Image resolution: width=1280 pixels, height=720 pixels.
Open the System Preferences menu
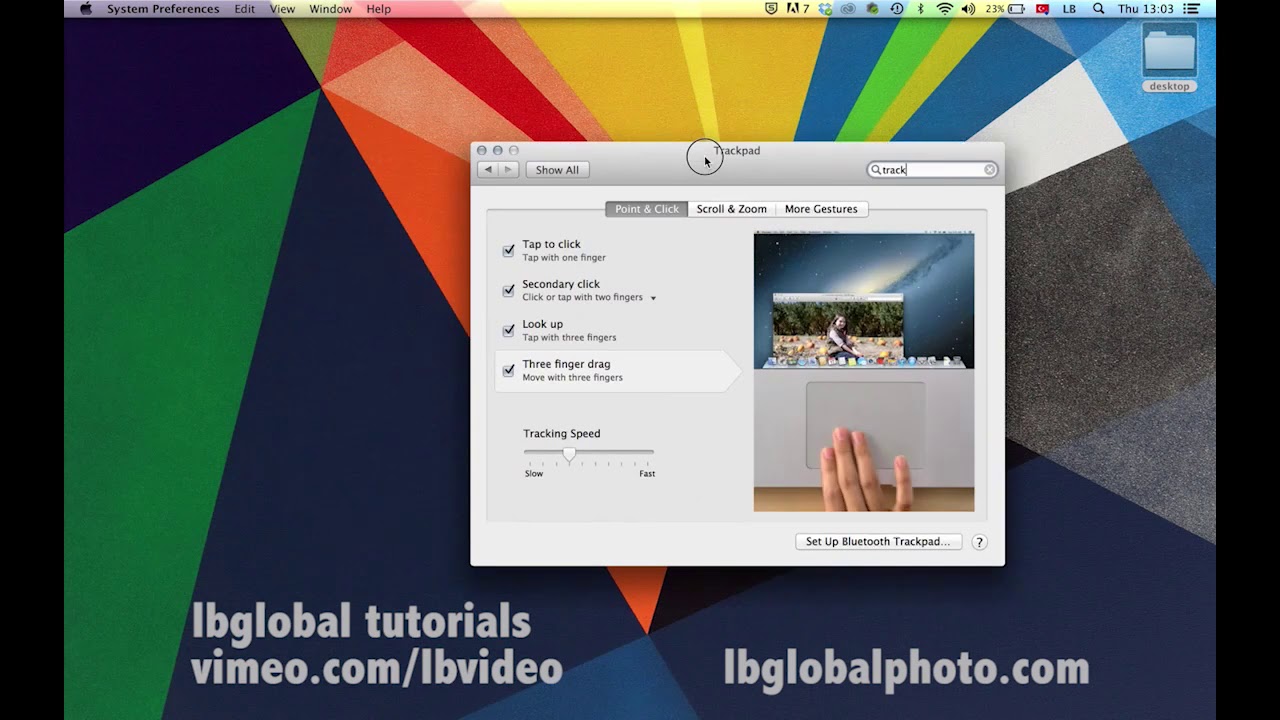163,9
